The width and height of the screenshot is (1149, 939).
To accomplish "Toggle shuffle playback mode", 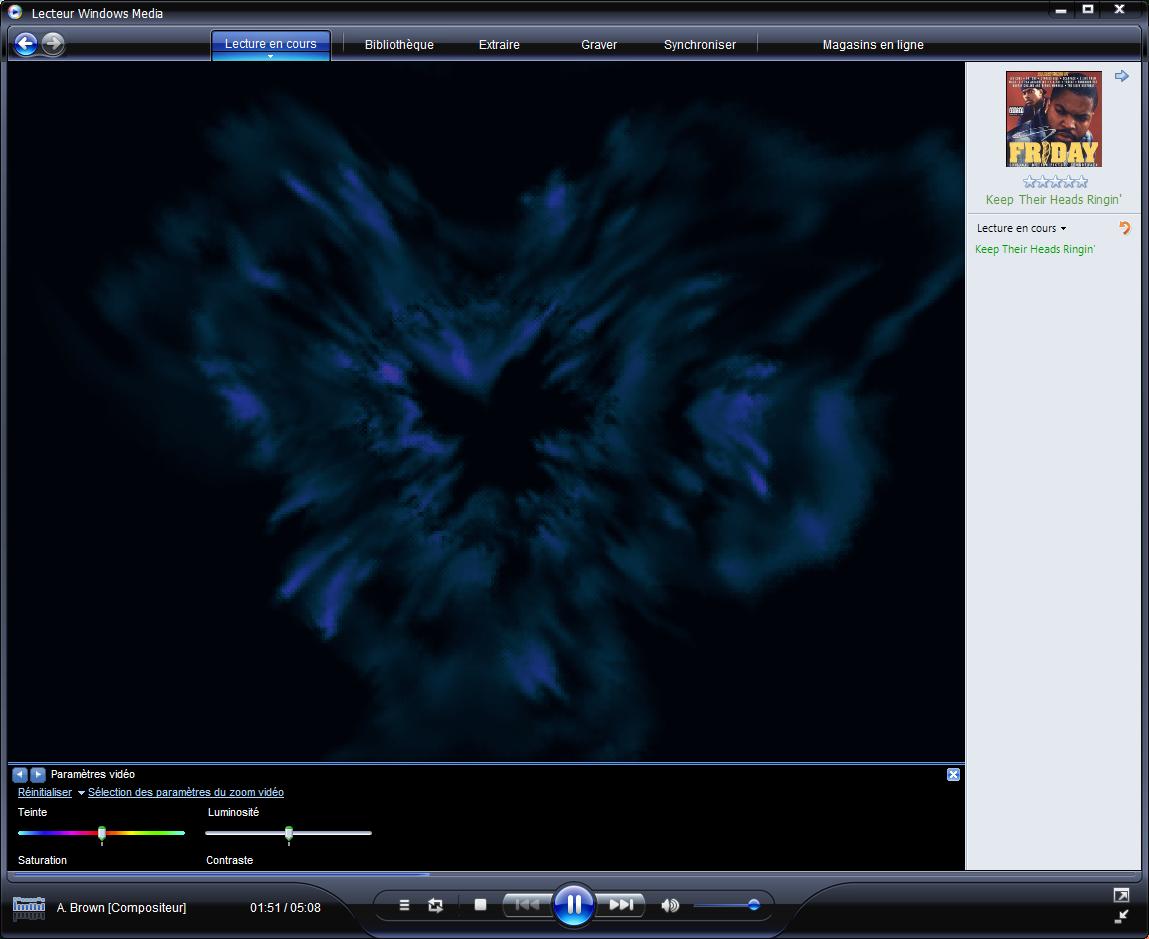I will 404,905.
